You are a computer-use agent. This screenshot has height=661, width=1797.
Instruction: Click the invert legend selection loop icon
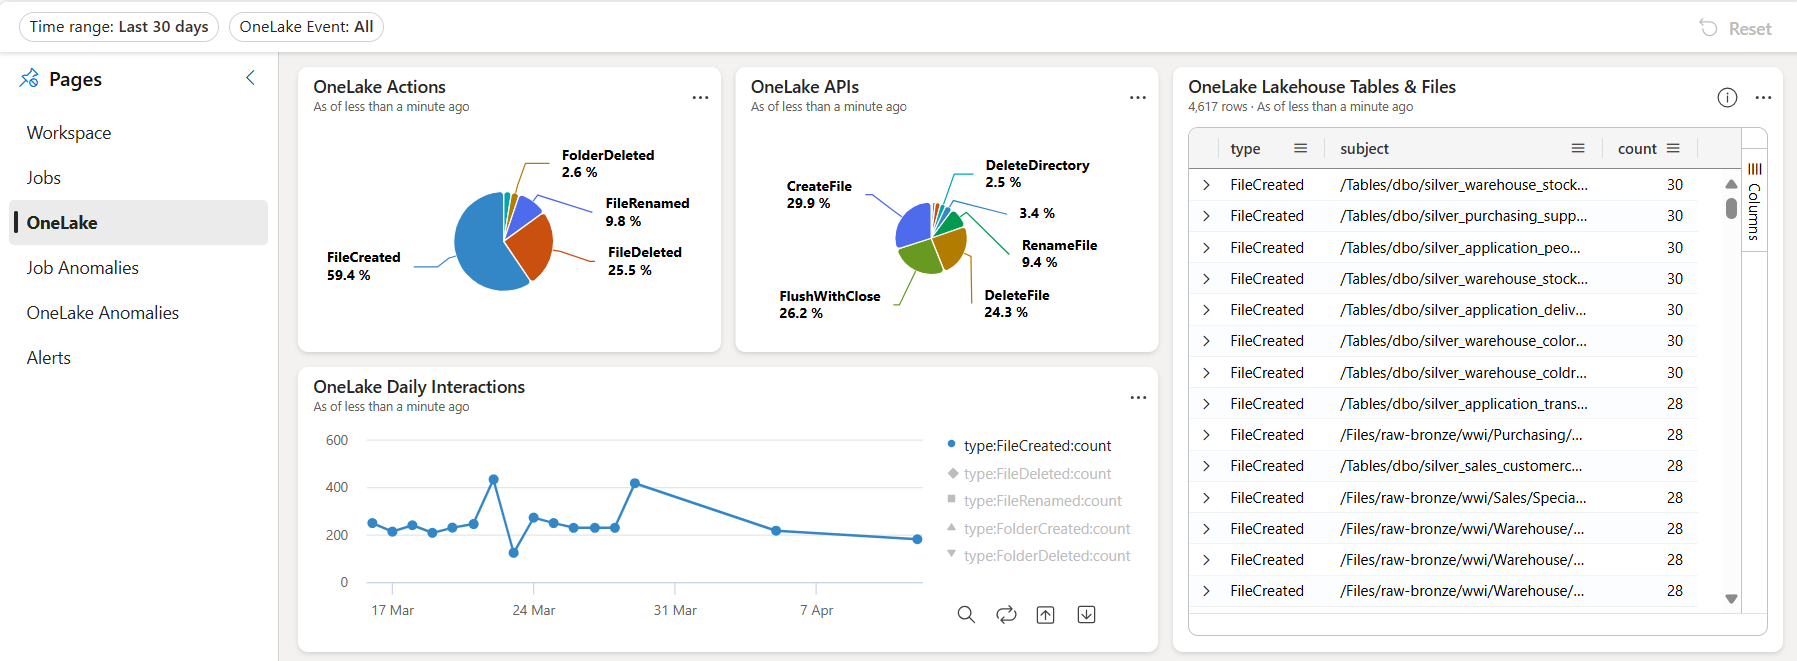click(x=1006, y=615)
